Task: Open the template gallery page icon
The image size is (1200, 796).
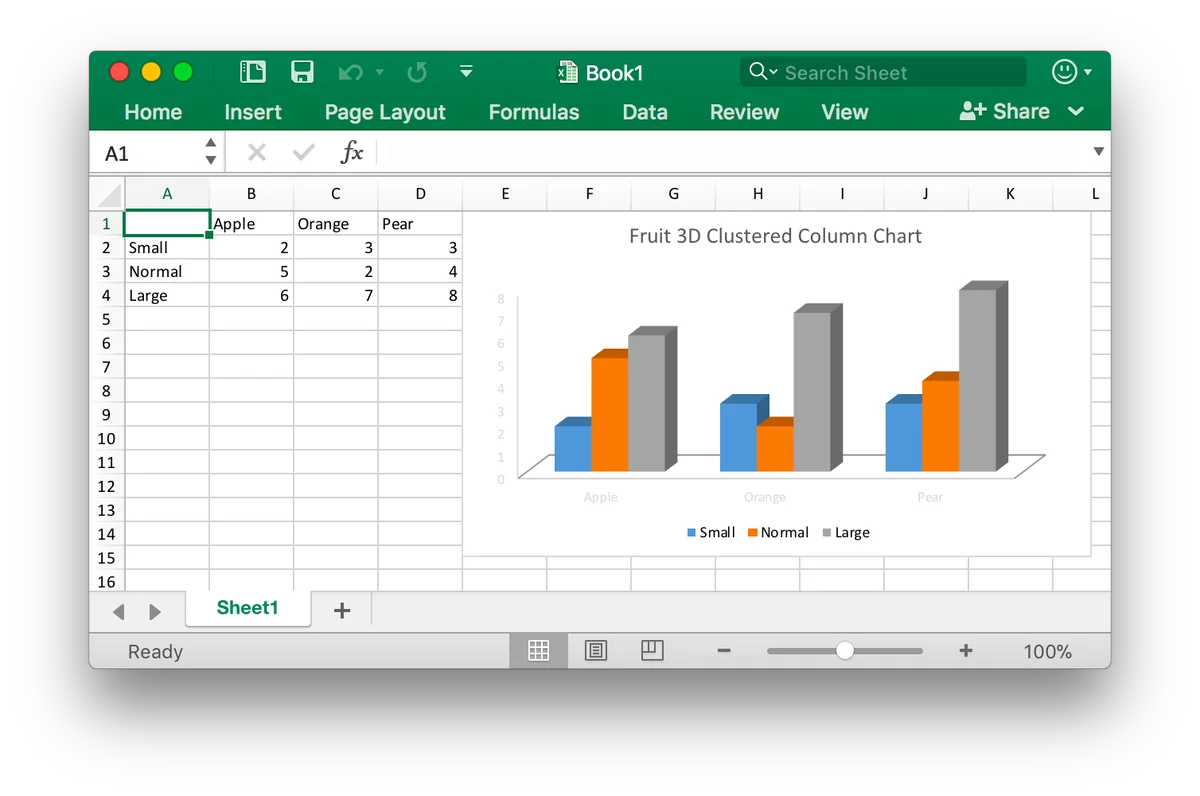Action: coord(253,72)
